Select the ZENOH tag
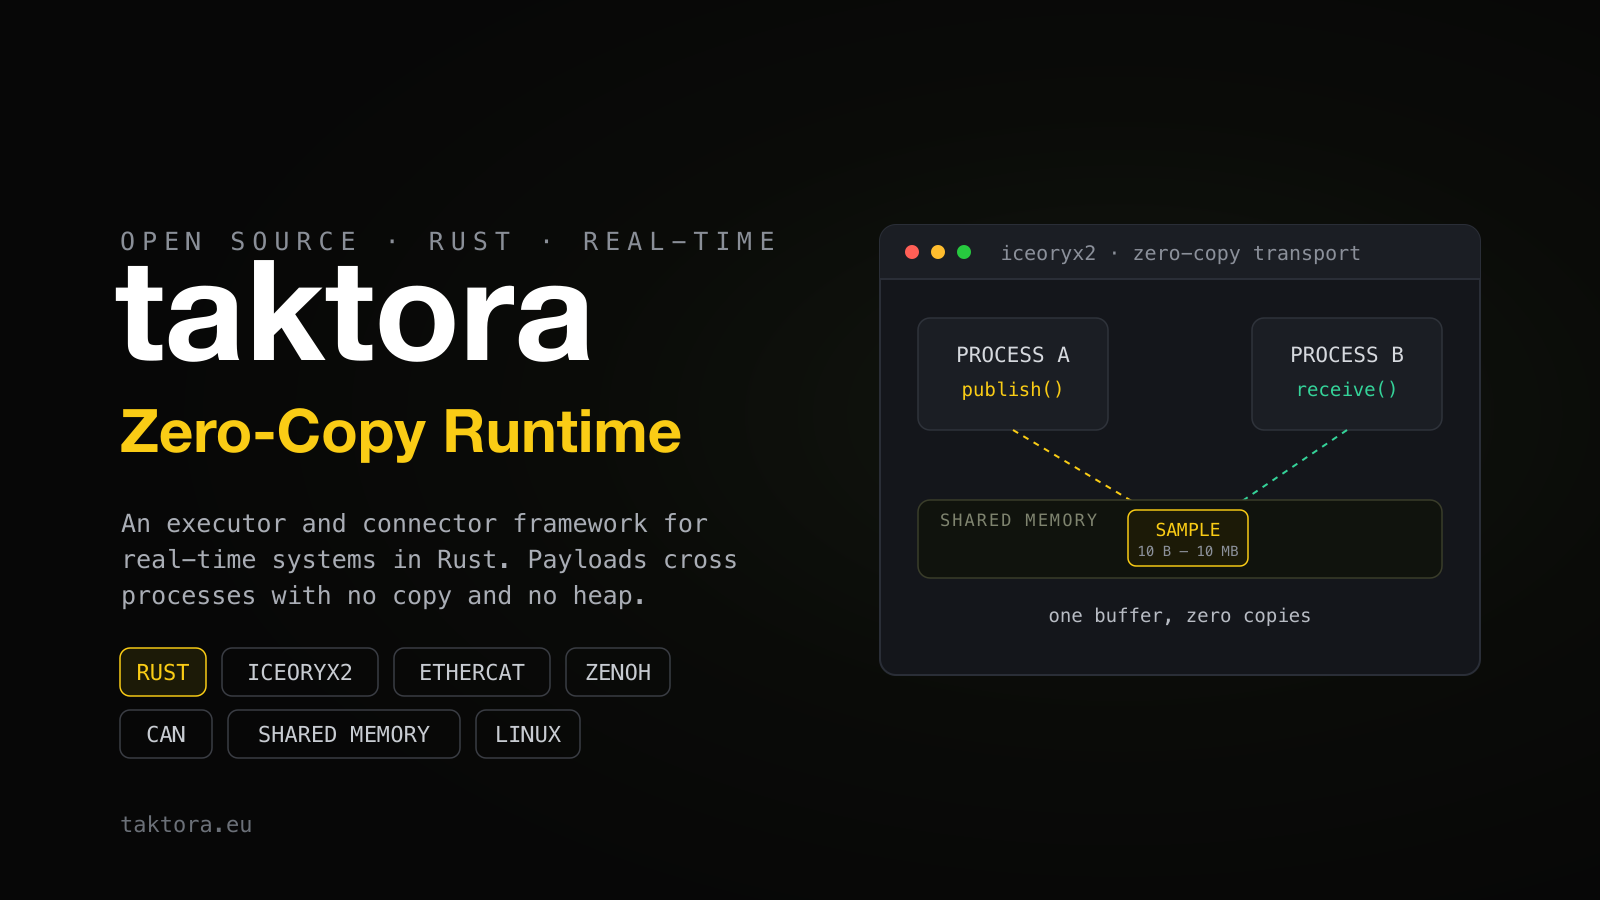 (618, 672)
